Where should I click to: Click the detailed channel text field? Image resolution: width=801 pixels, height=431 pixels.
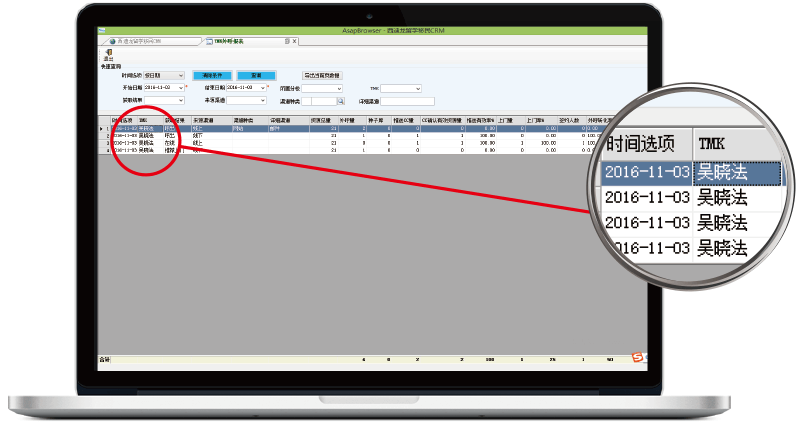pyautogui.click(x=407, y=101)
